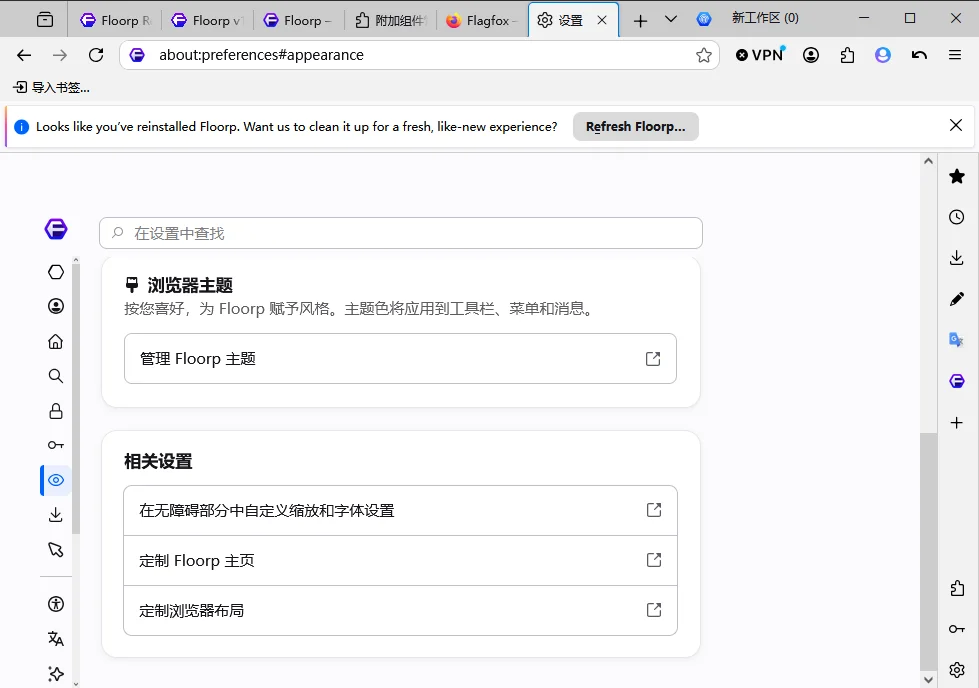The image size is (979, 688).
Task: Open the hamburger application menu
Action: pyautogui.click(x=955, y=55)
